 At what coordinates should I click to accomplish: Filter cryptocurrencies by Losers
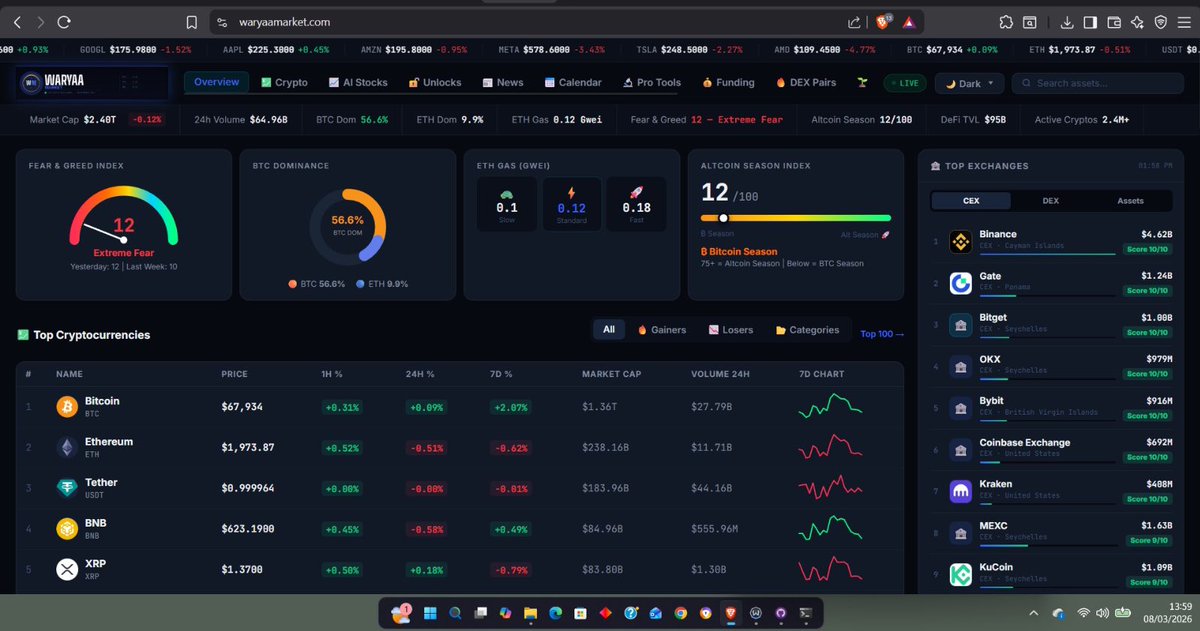point(731,329)
